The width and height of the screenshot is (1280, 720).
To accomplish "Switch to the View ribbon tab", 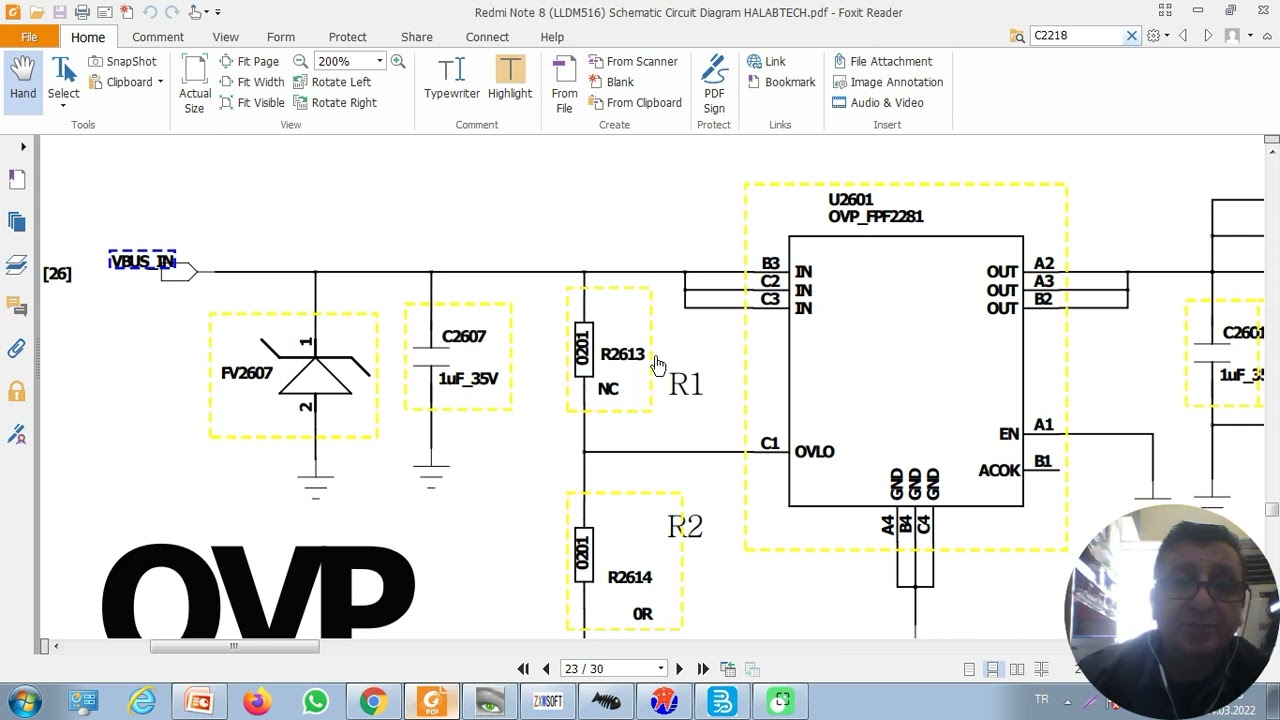I will coord(225,37).
